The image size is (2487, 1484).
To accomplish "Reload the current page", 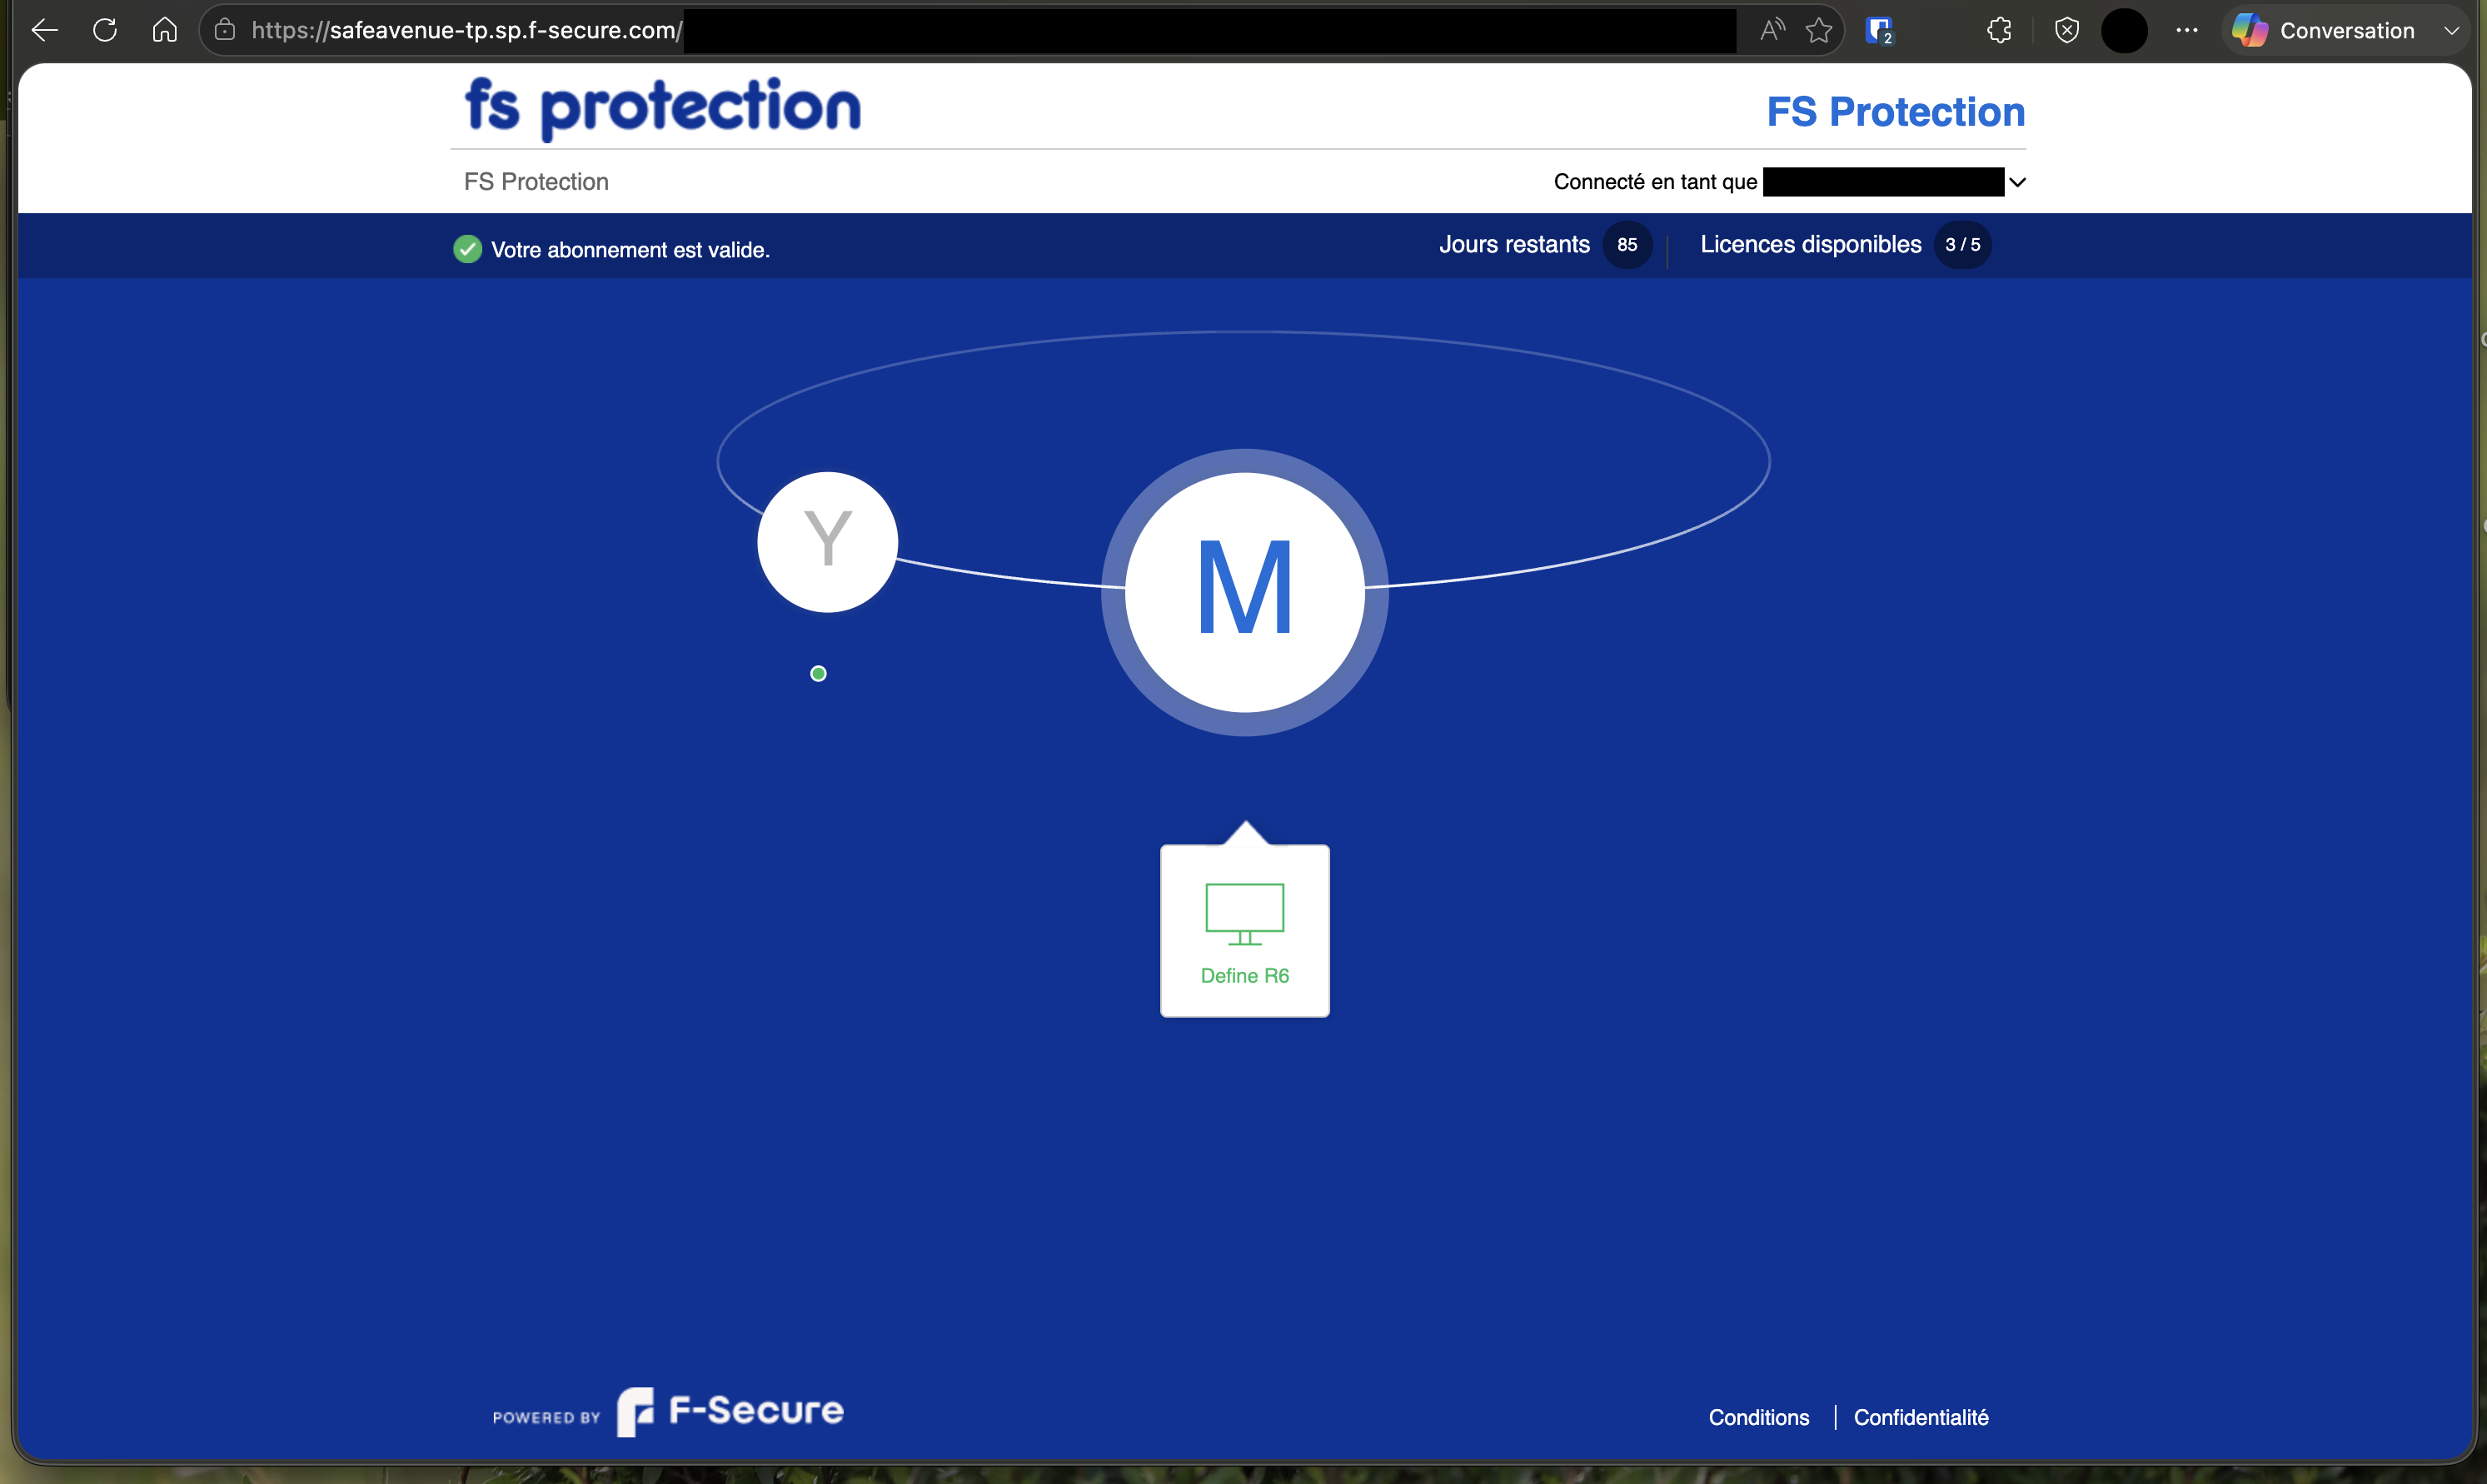I will pos(105,31).
